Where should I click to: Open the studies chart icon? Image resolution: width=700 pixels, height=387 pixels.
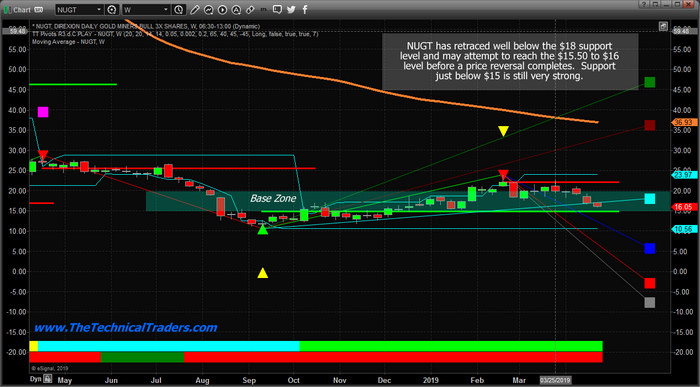(x=208, y=10)
